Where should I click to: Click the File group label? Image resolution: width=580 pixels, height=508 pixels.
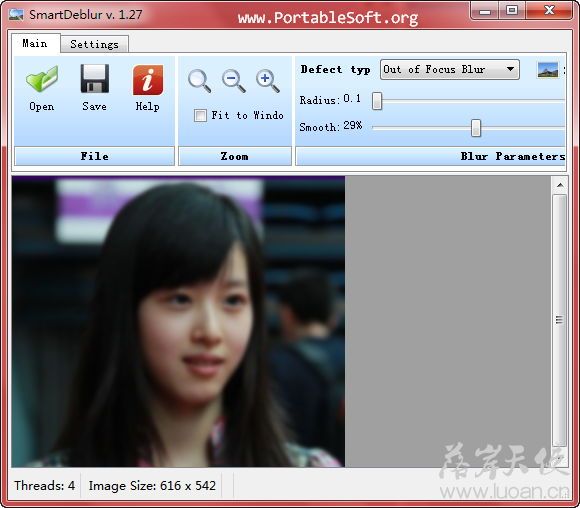[x=94, y=156]
